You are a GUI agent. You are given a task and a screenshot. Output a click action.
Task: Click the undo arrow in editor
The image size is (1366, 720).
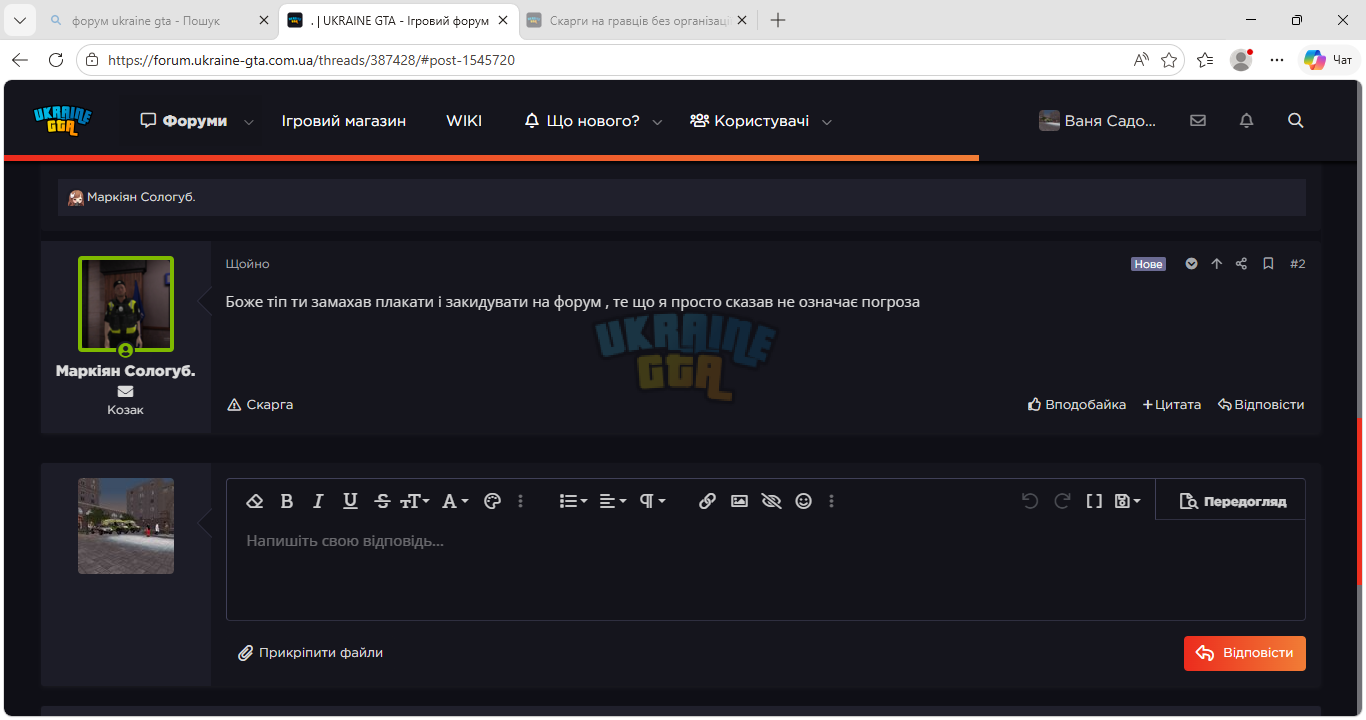[x=1030, y=501]
